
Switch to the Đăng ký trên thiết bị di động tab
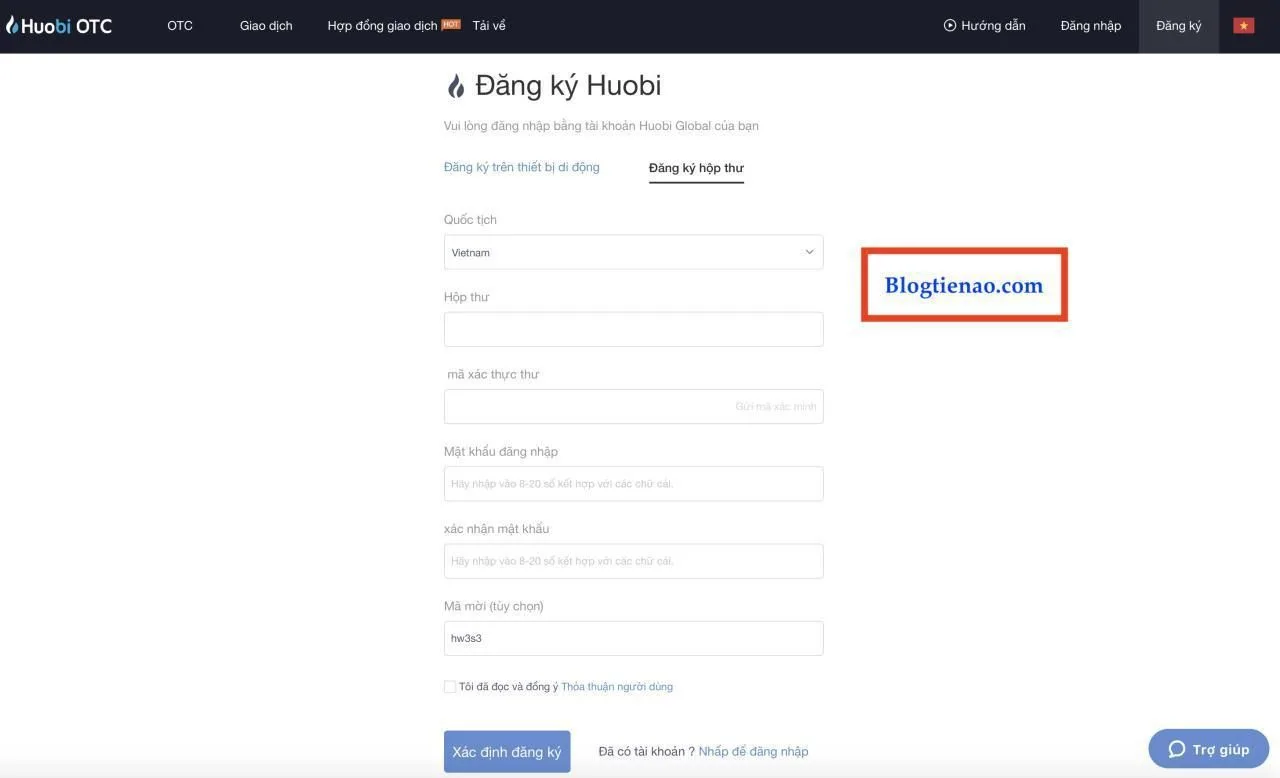[x=521, y=166]
